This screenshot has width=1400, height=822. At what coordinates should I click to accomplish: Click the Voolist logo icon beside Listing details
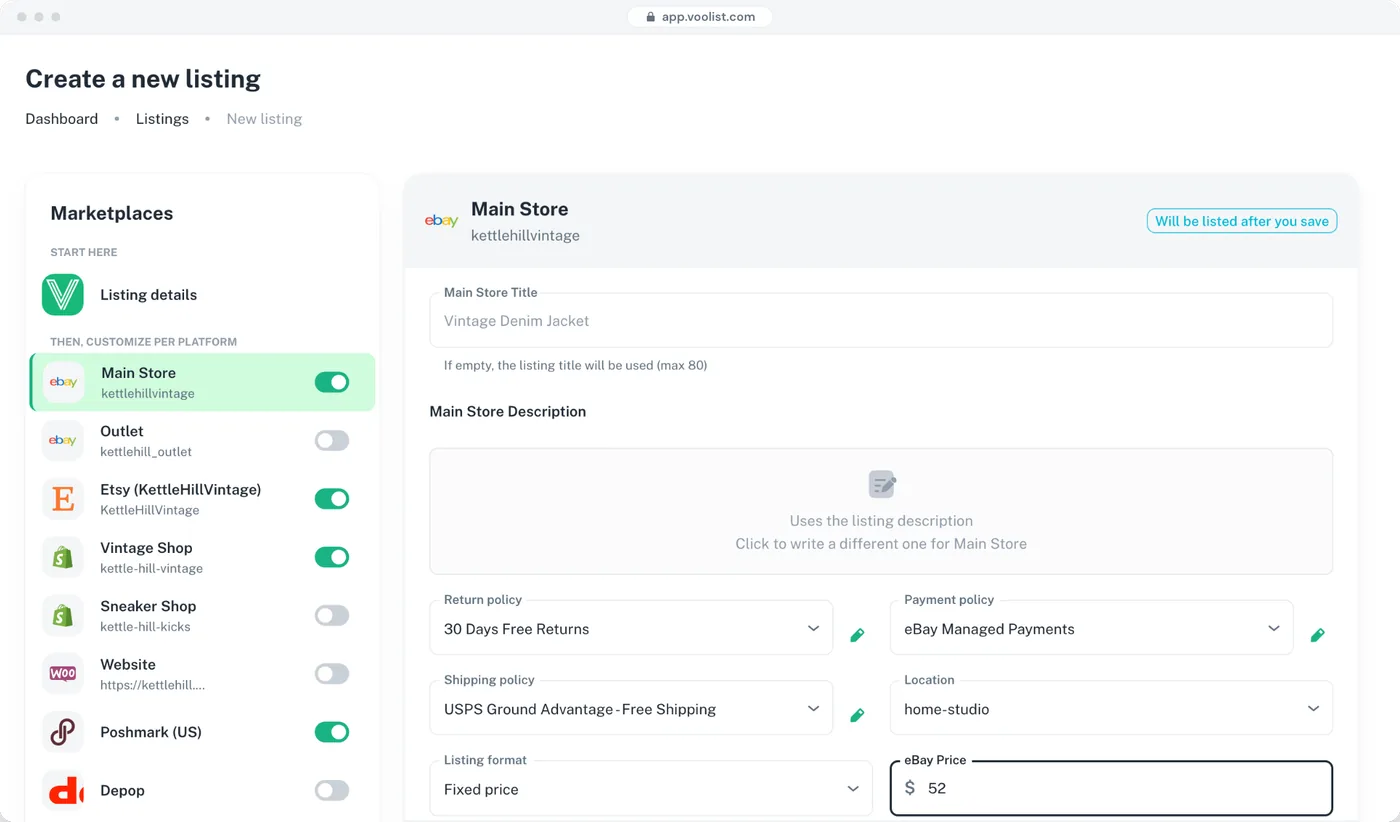click(63, 295)
